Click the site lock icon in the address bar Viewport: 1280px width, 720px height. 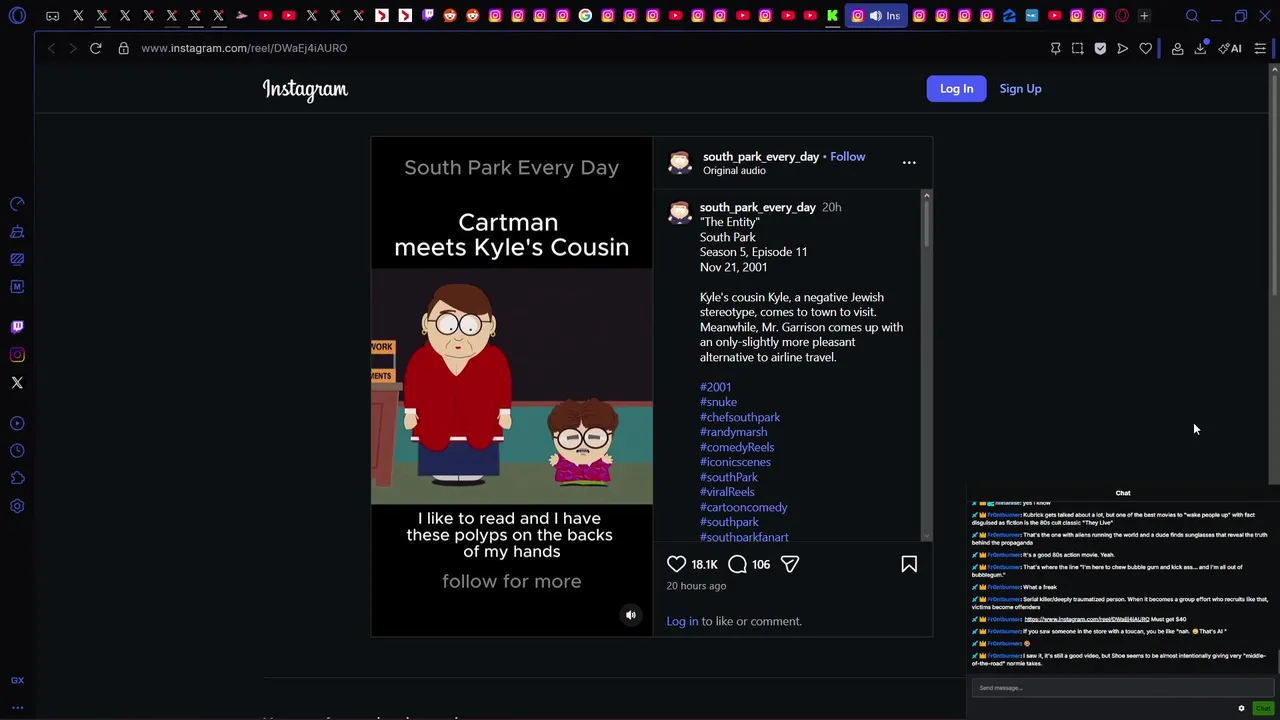pyautogui.click(x=124, y=48)
